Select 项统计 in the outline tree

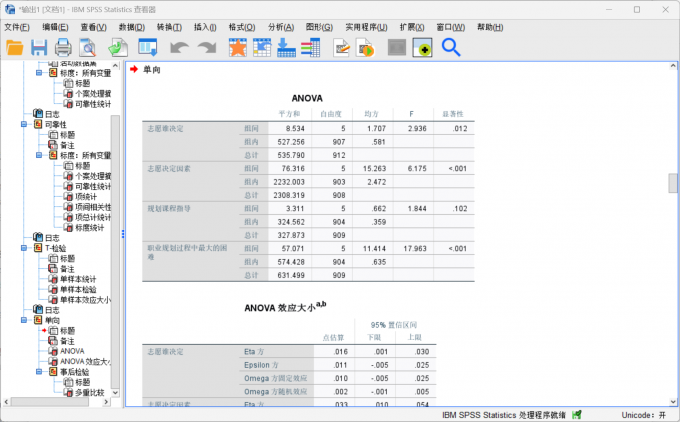coord(86,197)
